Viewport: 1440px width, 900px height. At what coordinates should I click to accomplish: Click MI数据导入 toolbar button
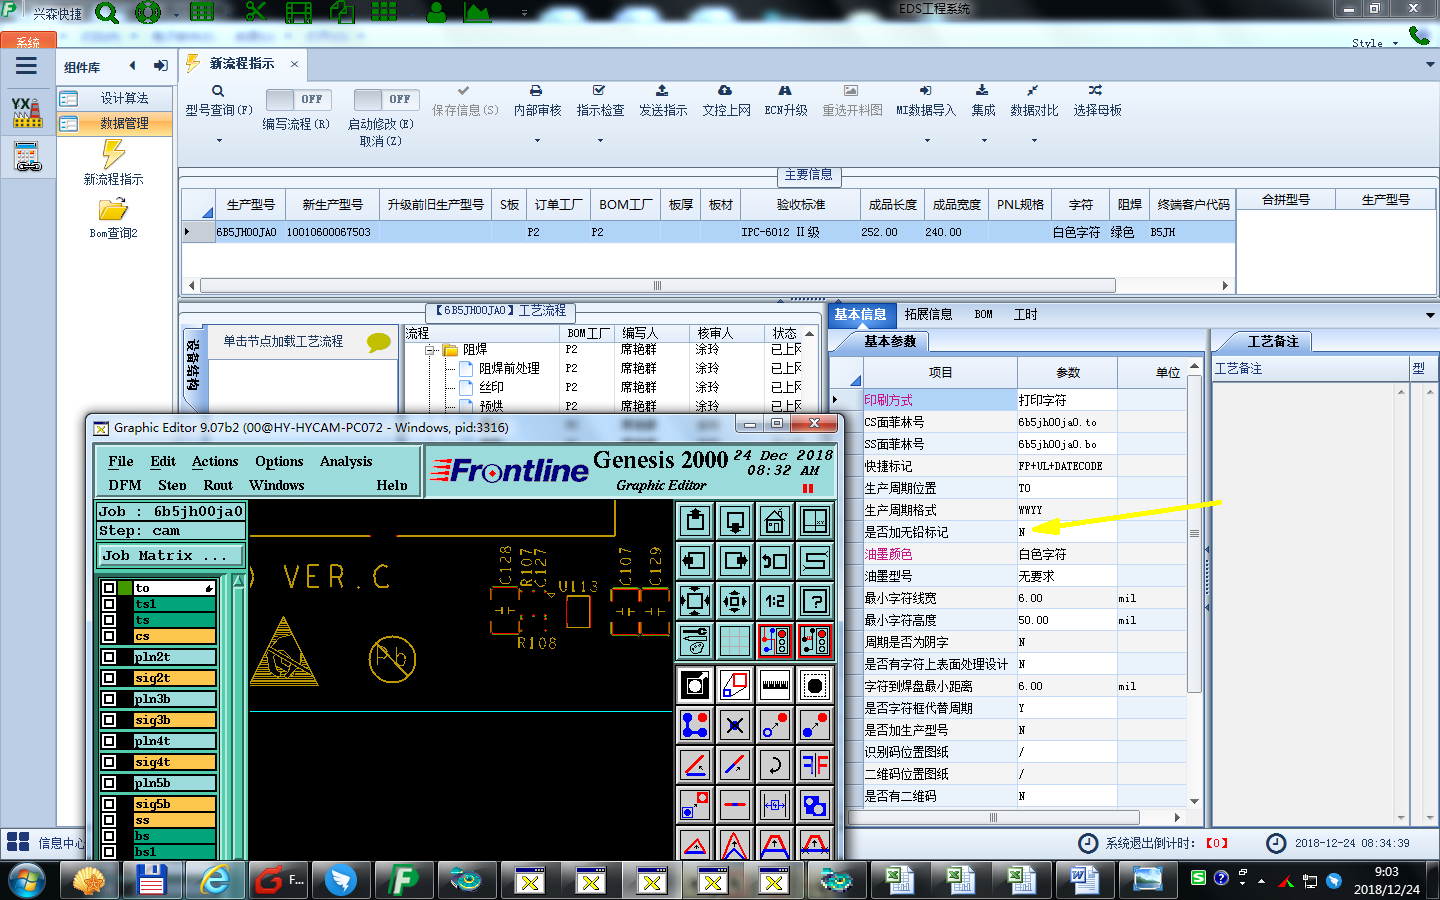click(926, 101)
